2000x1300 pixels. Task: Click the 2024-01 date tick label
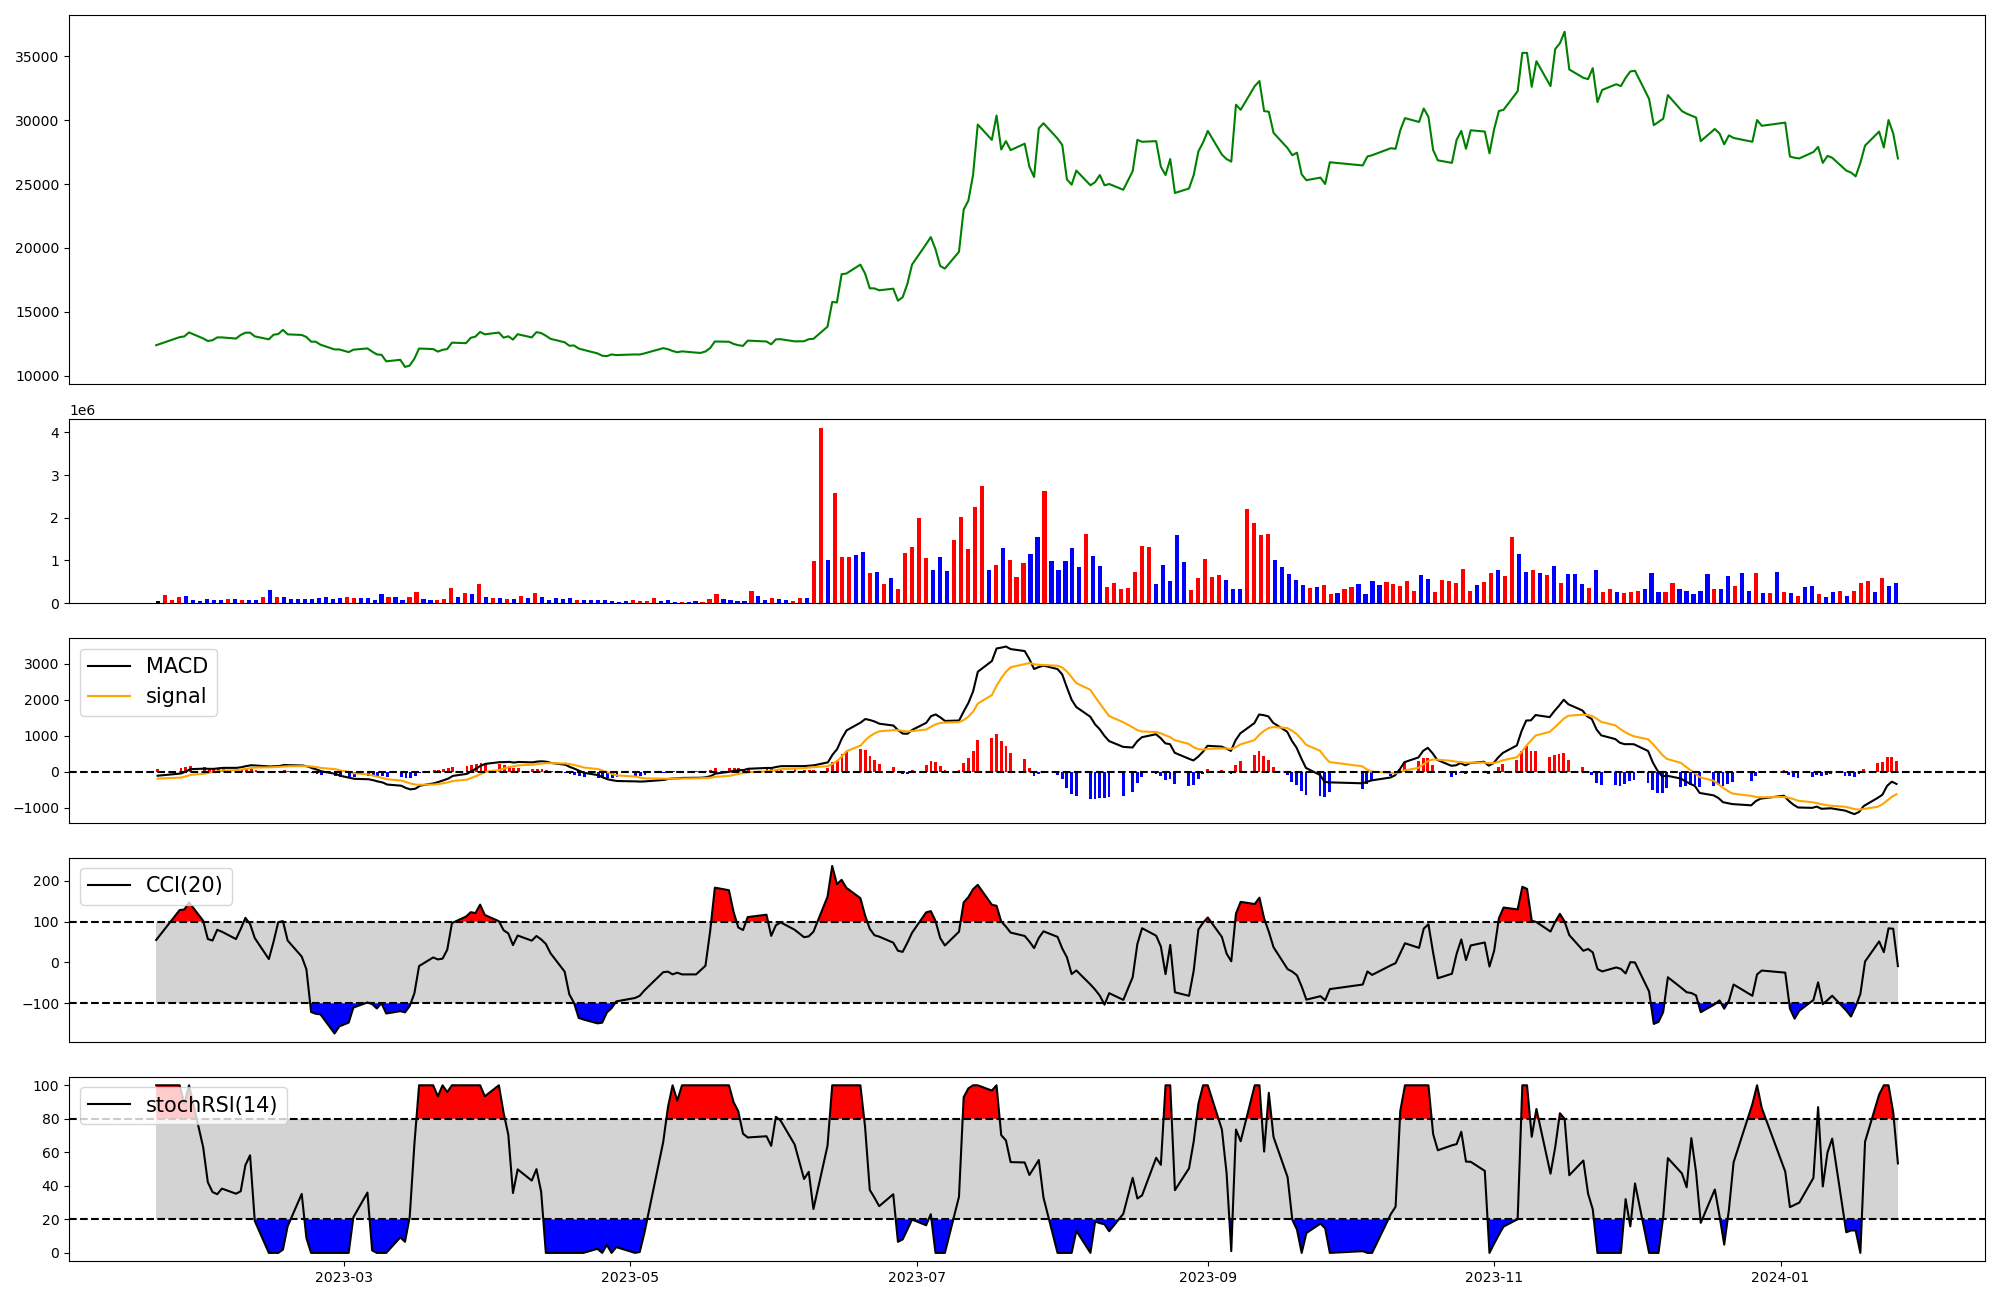[1780, 1277]
